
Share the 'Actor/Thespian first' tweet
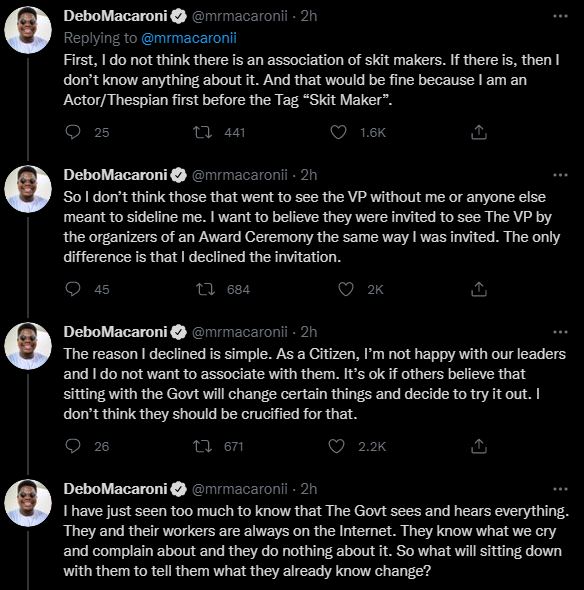pos(479,132)
